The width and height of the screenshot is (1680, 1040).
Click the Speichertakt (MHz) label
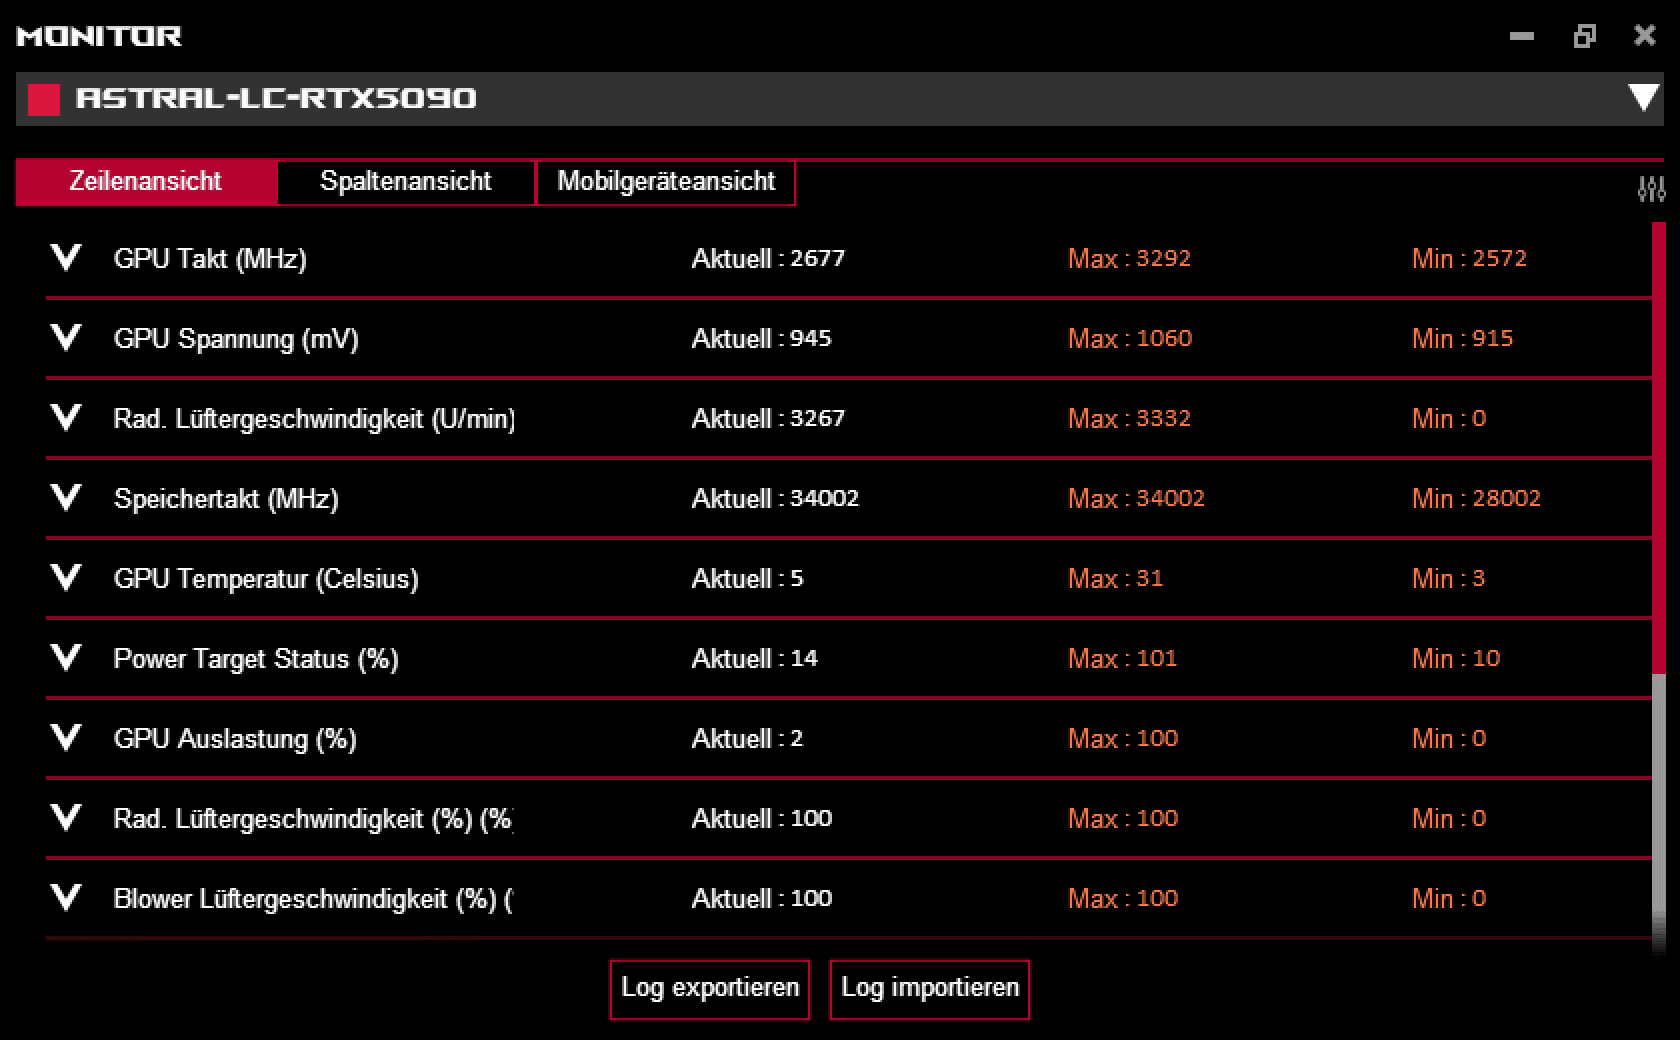(226, 499)
